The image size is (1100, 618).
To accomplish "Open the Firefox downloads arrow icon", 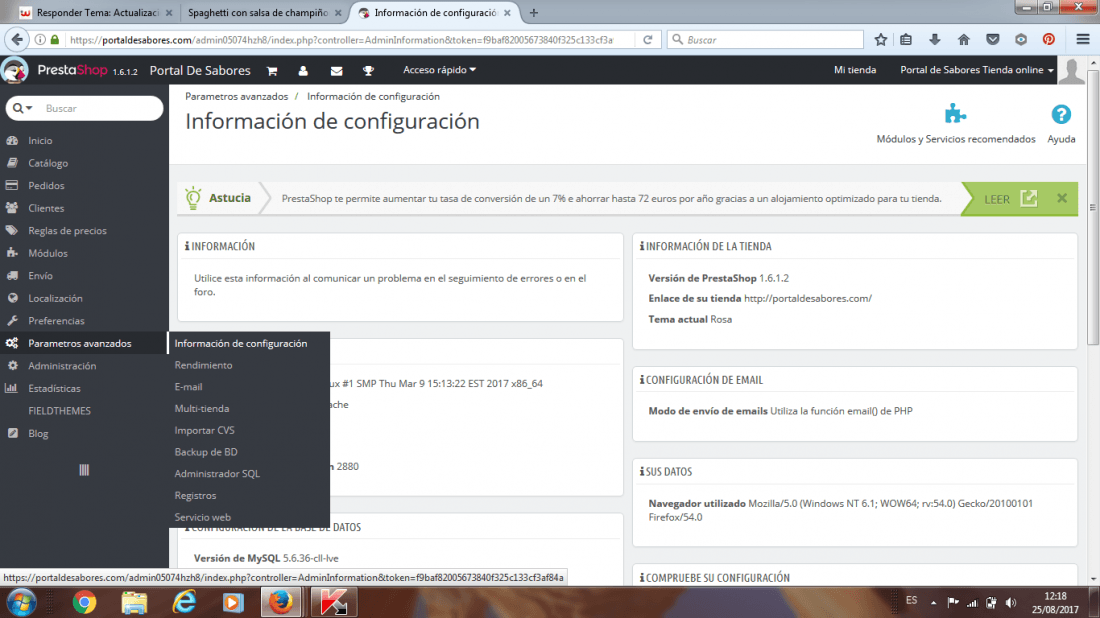I will click(x=934, y=40).
